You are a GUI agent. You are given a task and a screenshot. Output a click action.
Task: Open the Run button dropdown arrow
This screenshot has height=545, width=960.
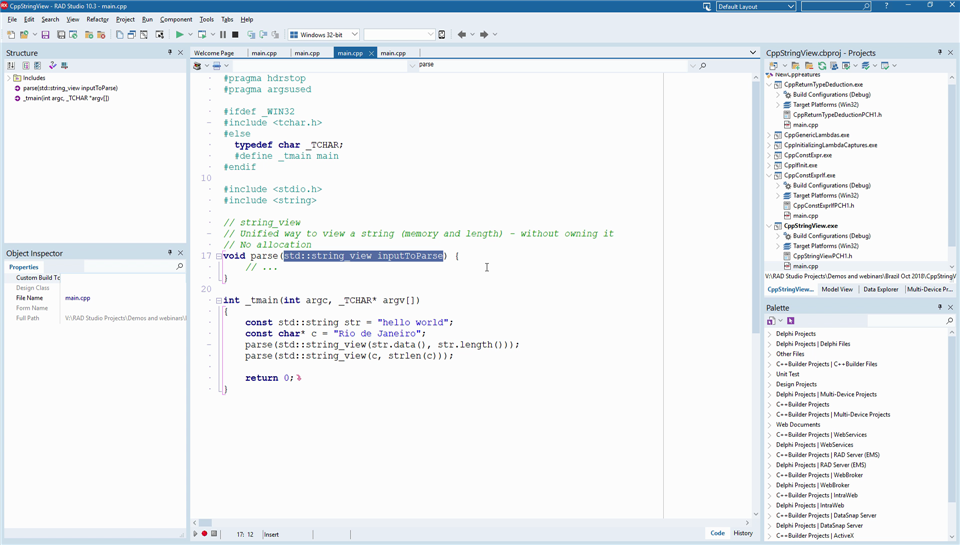point(190,35)
